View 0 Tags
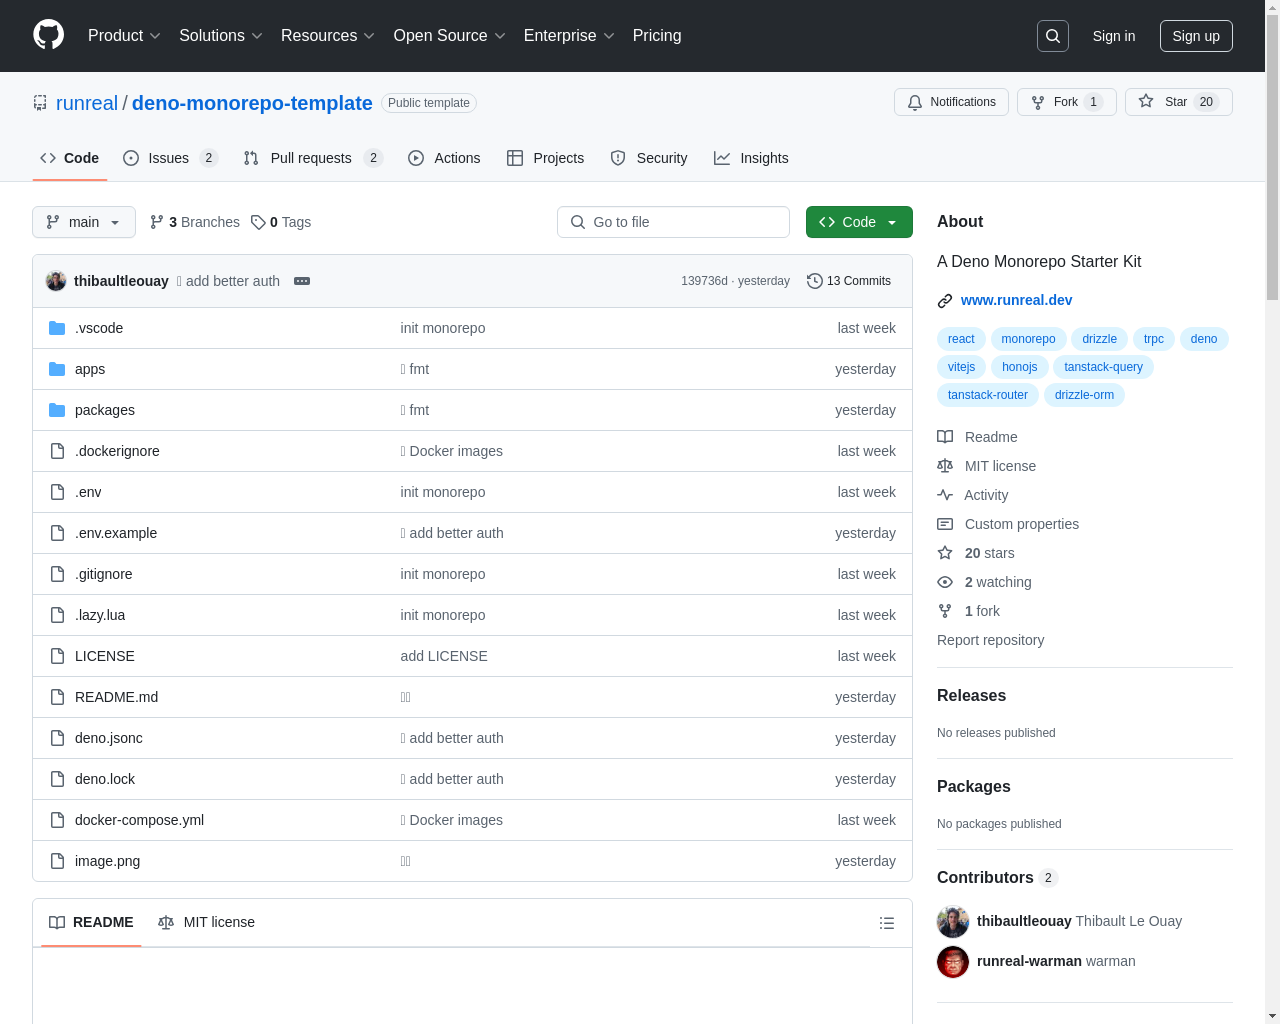1280x1024 pixels. [x=281, y=222]
